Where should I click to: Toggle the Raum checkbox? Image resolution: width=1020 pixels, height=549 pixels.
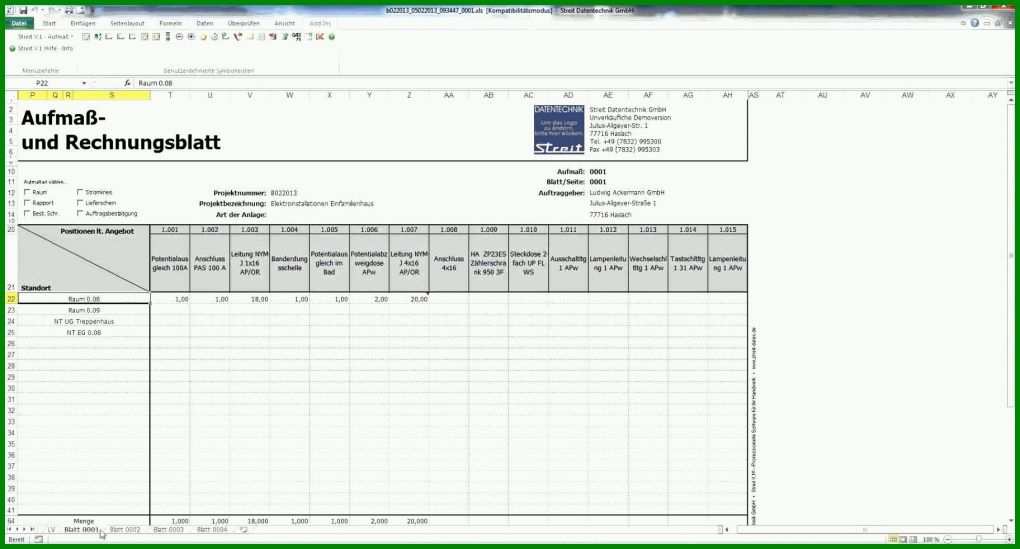(27, 193)
